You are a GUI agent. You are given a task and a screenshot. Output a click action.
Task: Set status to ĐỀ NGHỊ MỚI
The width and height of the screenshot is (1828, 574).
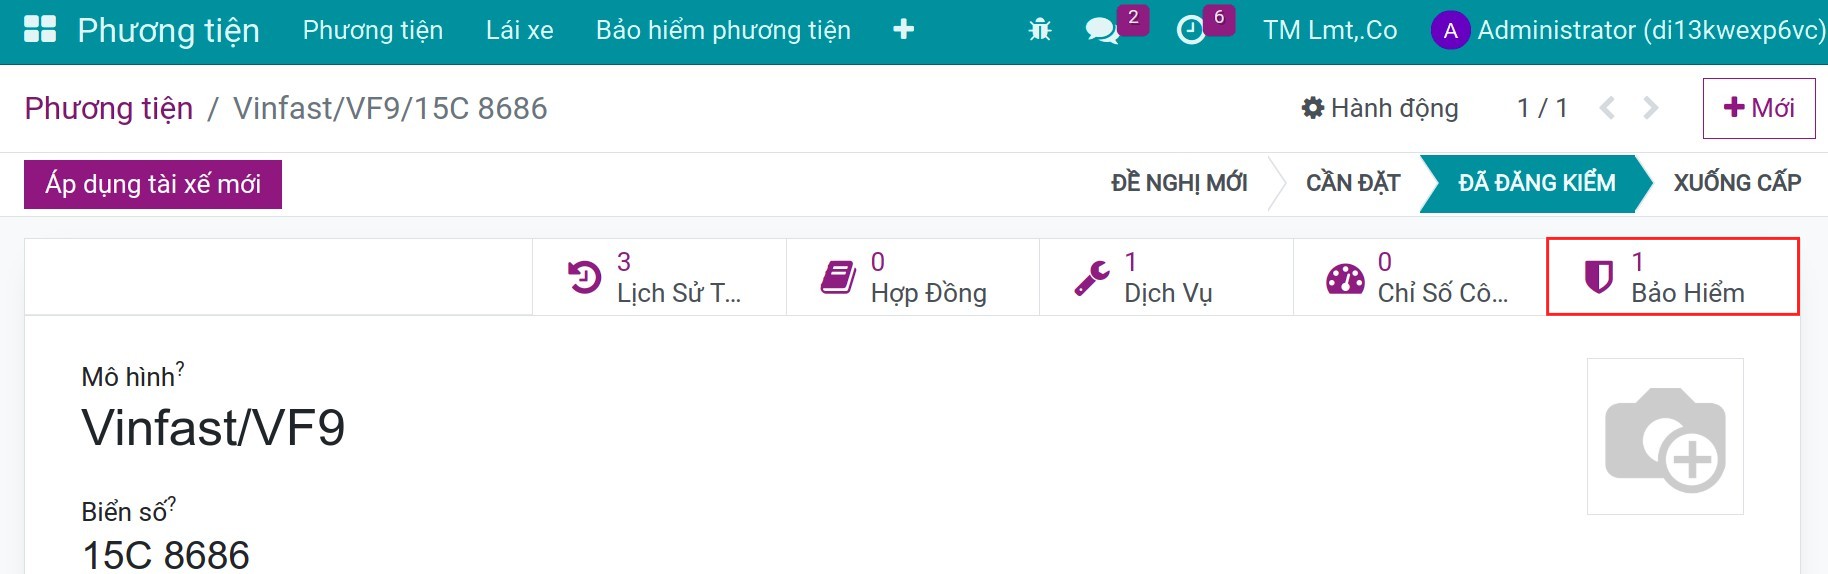coord(1179,183)
